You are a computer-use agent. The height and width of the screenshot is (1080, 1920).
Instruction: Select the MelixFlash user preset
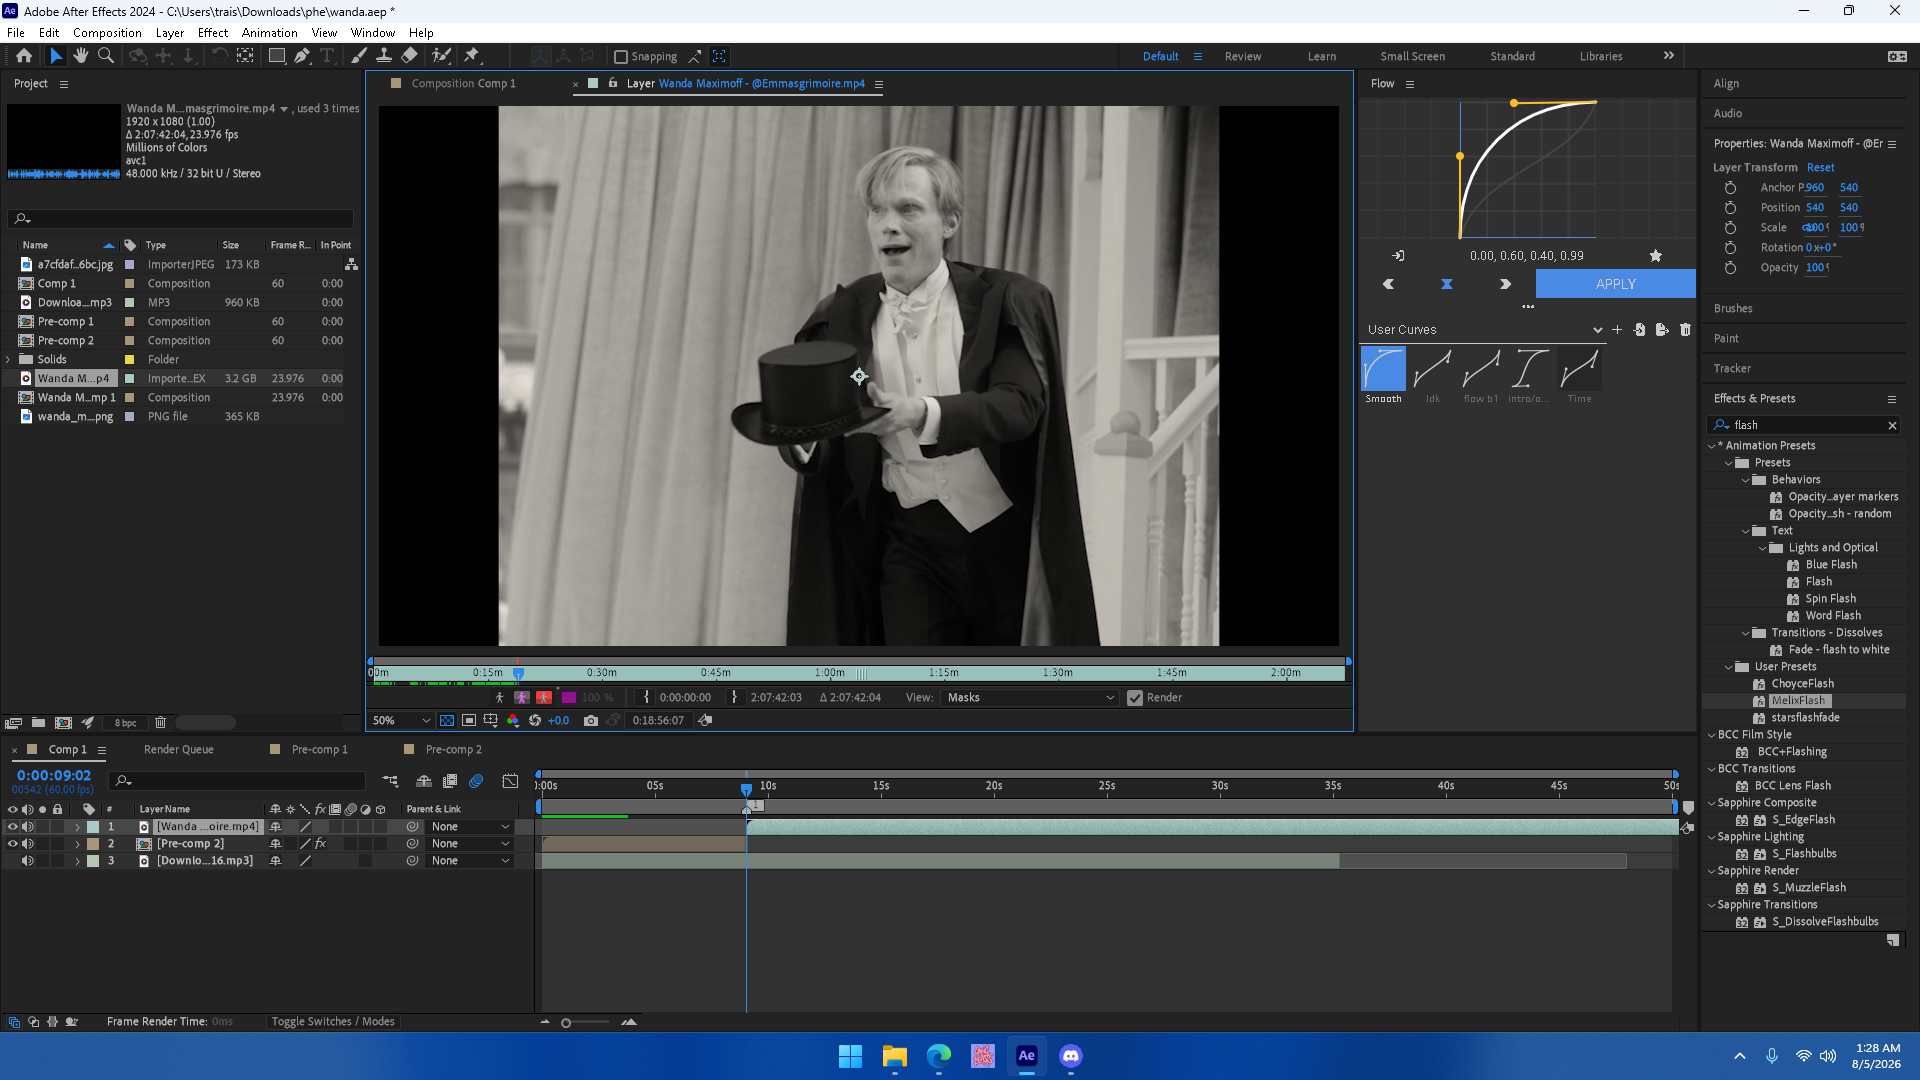[x=1798, y=701]
